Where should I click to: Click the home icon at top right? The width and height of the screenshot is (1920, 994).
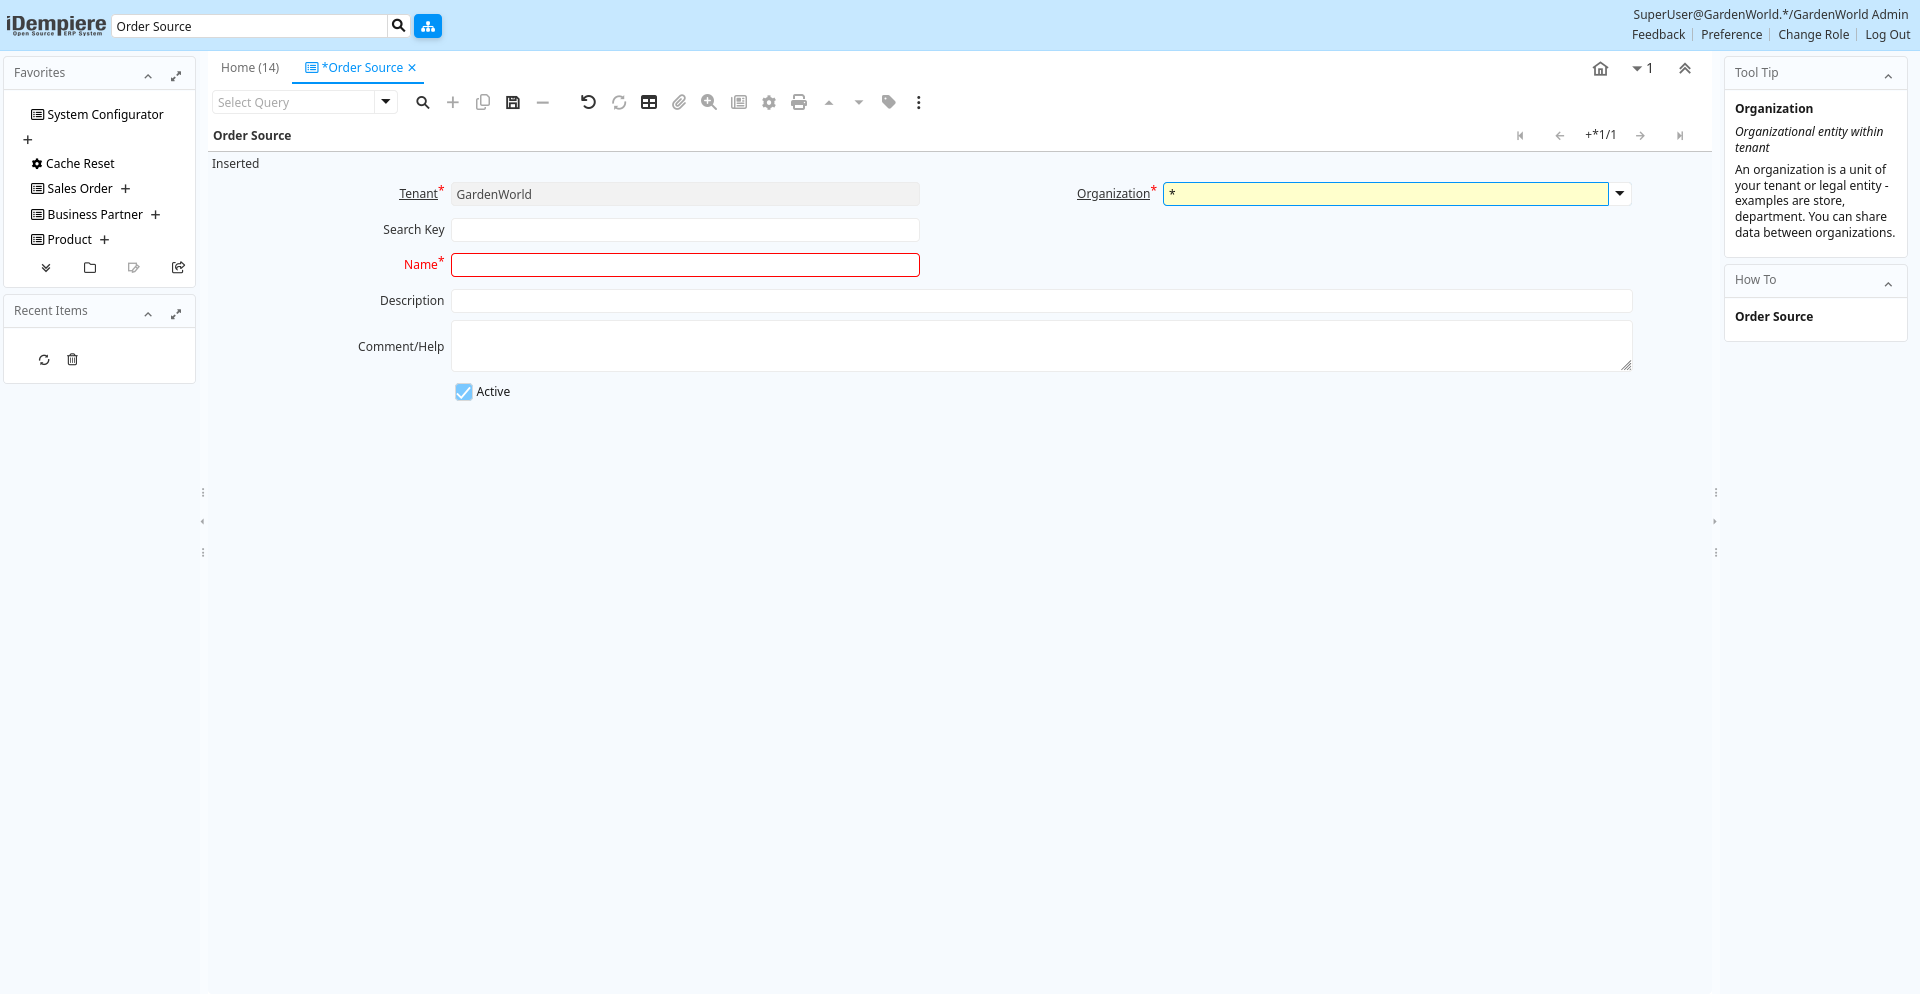pos(1600,69)
